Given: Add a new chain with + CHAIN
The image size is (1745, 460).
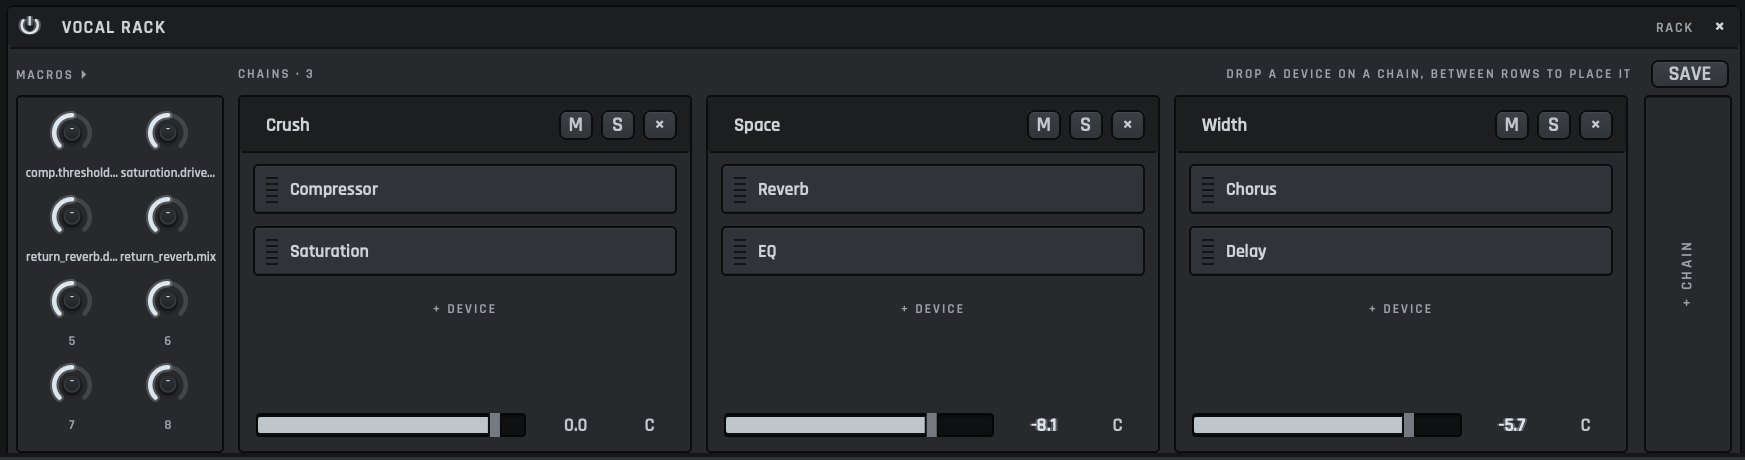Looking at the screenshot, I should pos(1688,274).
